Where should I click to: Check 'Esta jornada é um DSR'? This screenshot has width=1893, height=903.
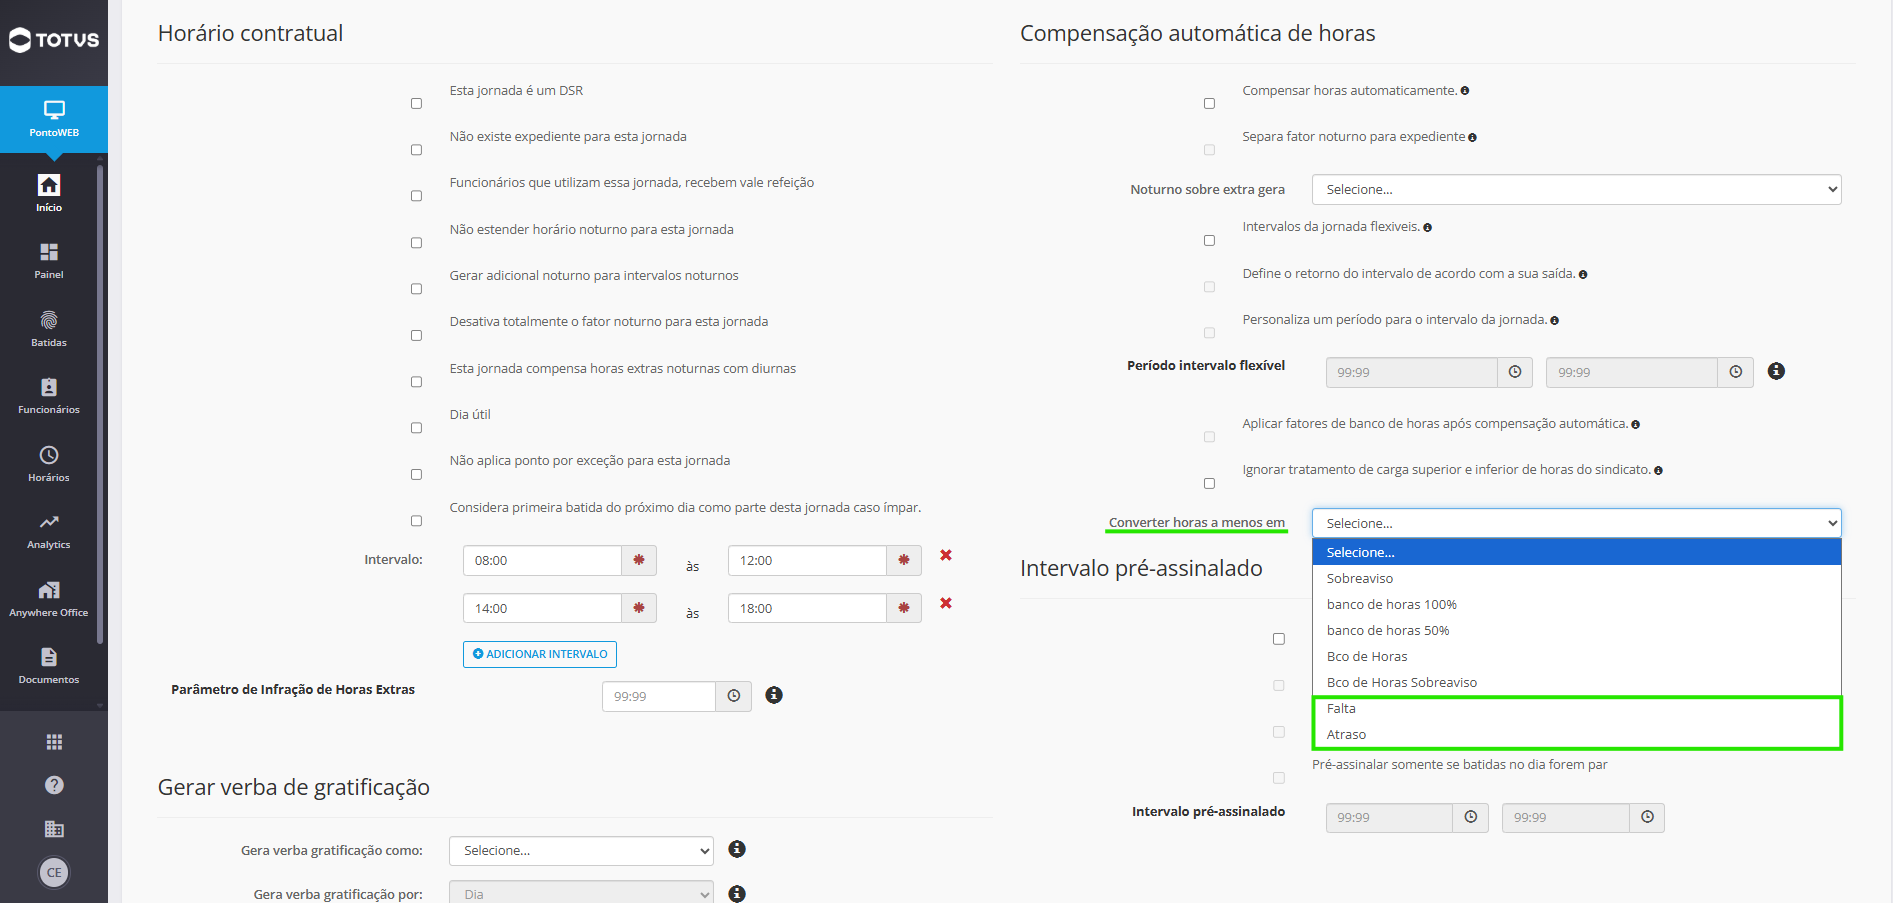[x=417, y=104]
